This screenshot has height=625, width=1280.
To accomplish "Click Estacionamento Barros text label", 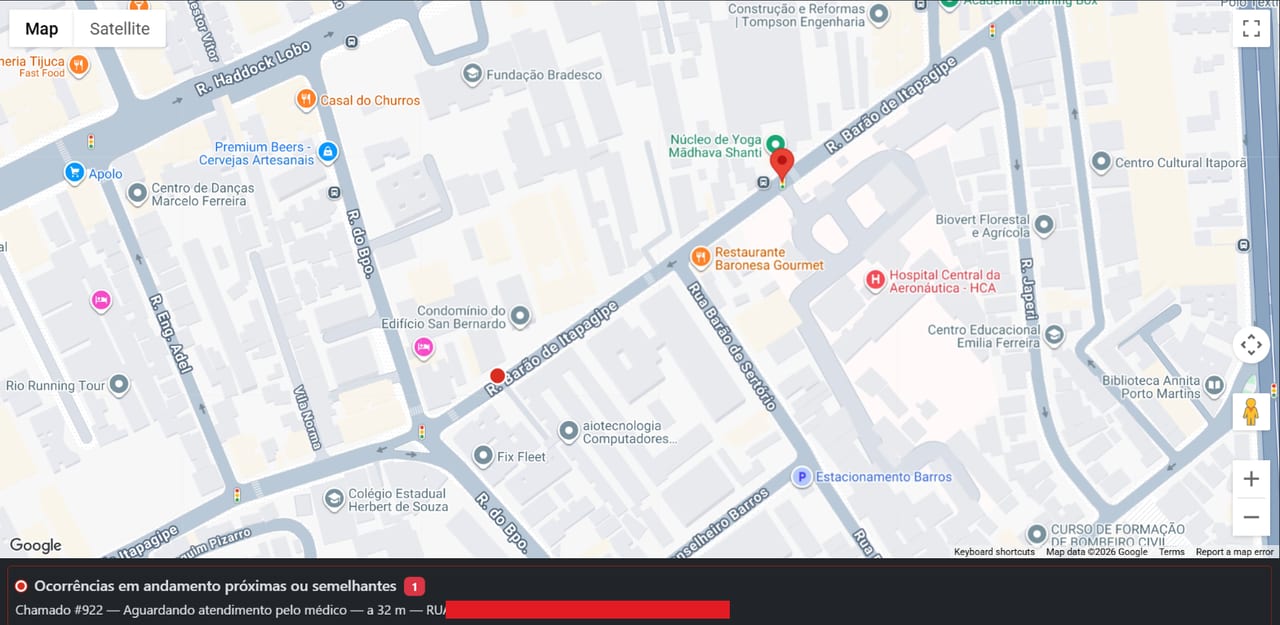I will point(884,477).
